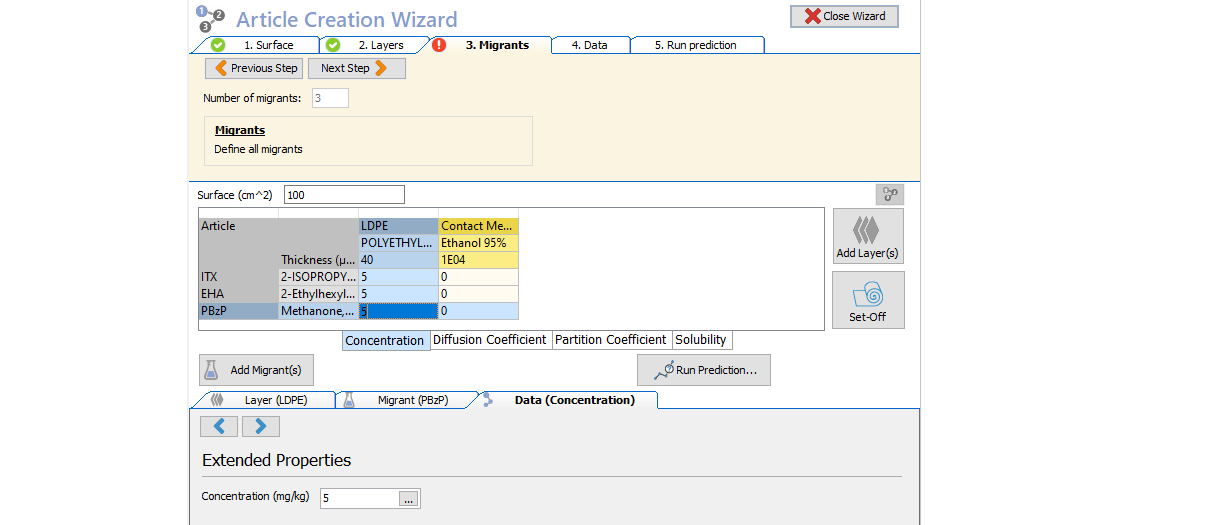
Task: Click the Add Migrant(s) flask button
Action: (x=256, y=370)
